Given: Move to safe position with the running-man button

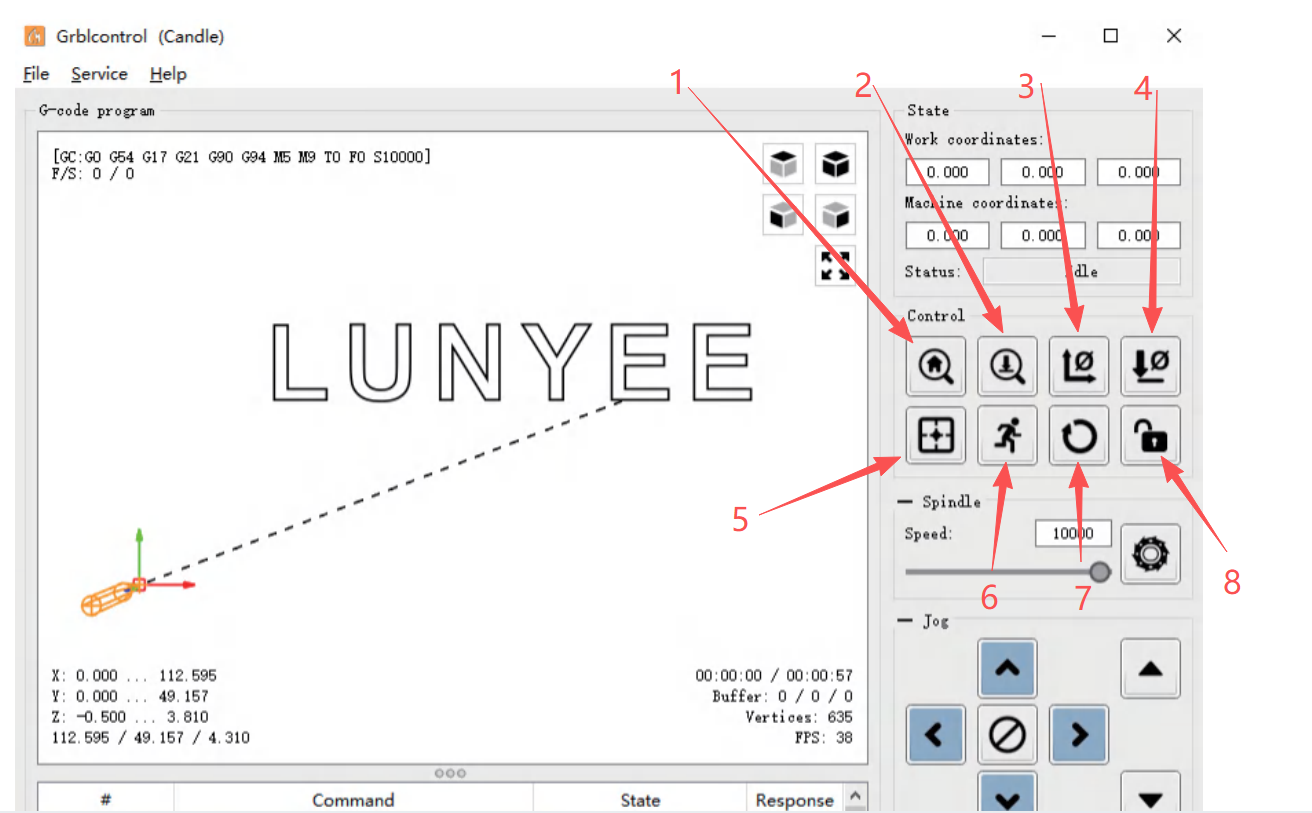Looking at the screenshot, I should [x=1007, y=435].
